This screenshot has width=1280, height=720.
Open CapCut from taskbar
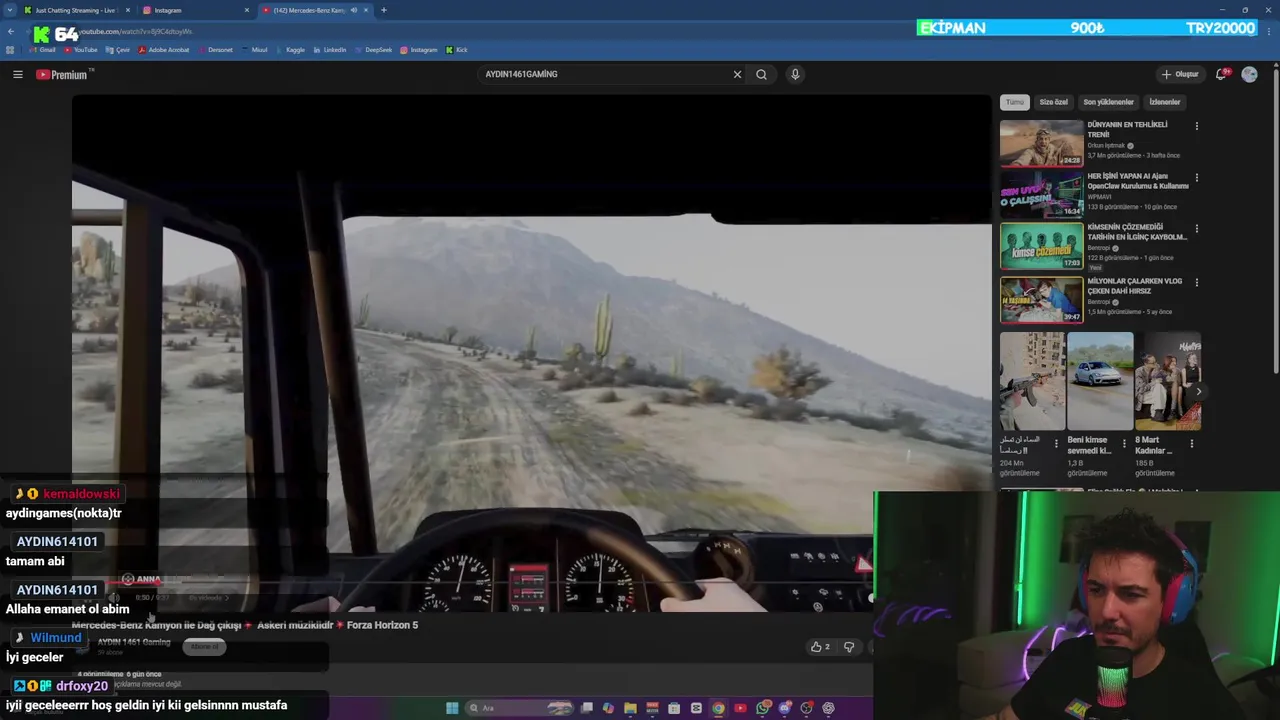pos(696,708)
